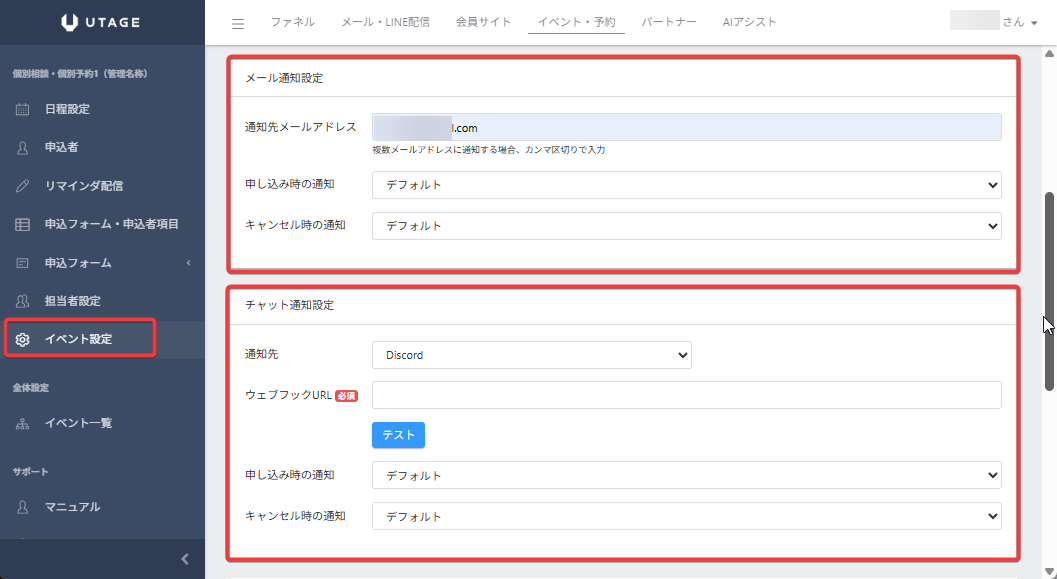
Task: Click the ウェブフックURL input field
Action: click(686, 395)
